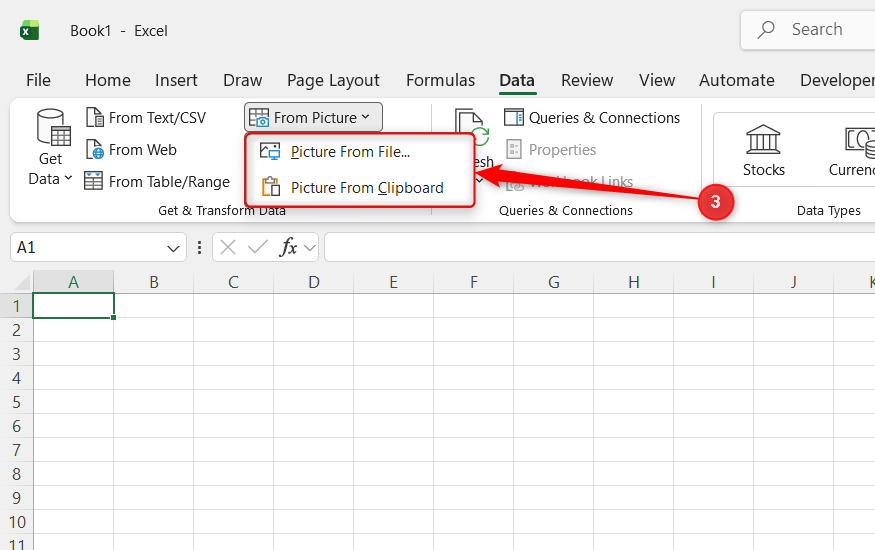Switch to the Insert tab
The image size is (875, 550).
click(176, 80)
